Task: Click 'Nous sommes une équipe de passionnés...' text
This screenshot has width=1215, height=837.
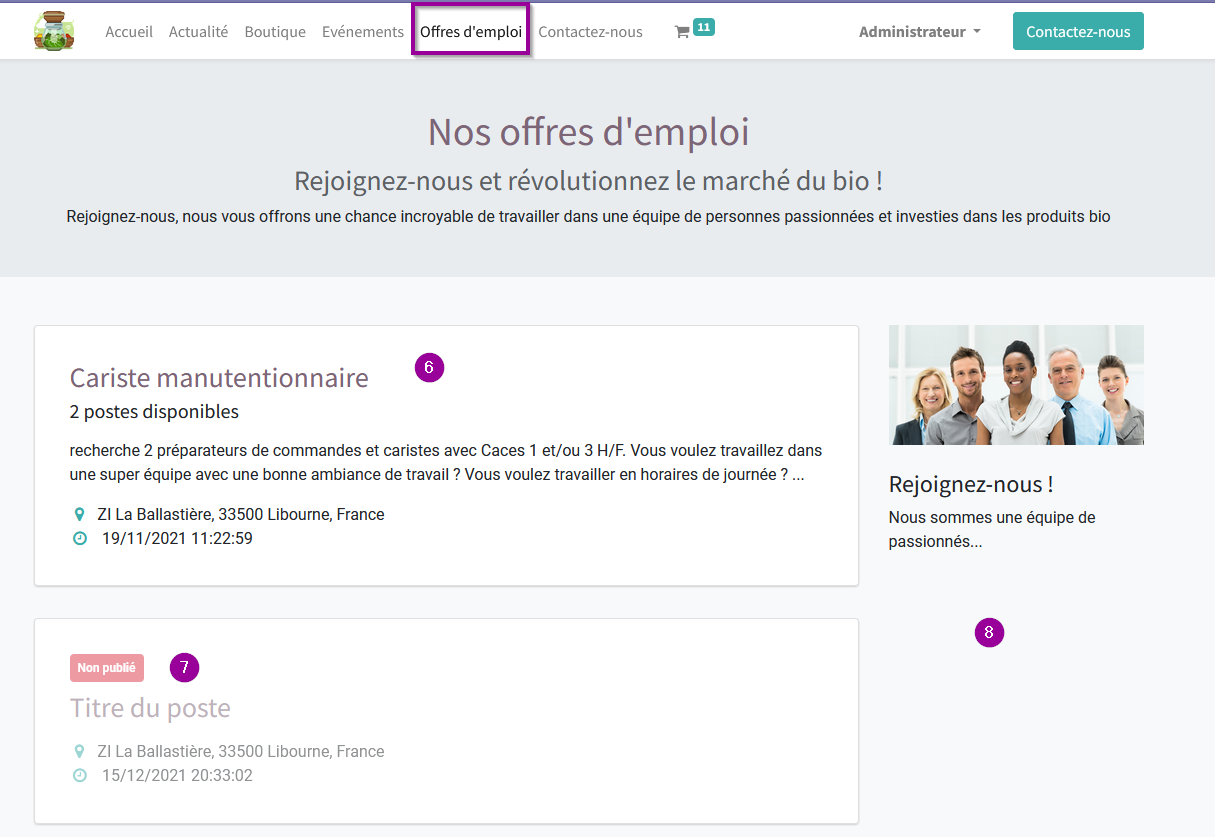Action: pyautogui.click(x=992, y=530)
